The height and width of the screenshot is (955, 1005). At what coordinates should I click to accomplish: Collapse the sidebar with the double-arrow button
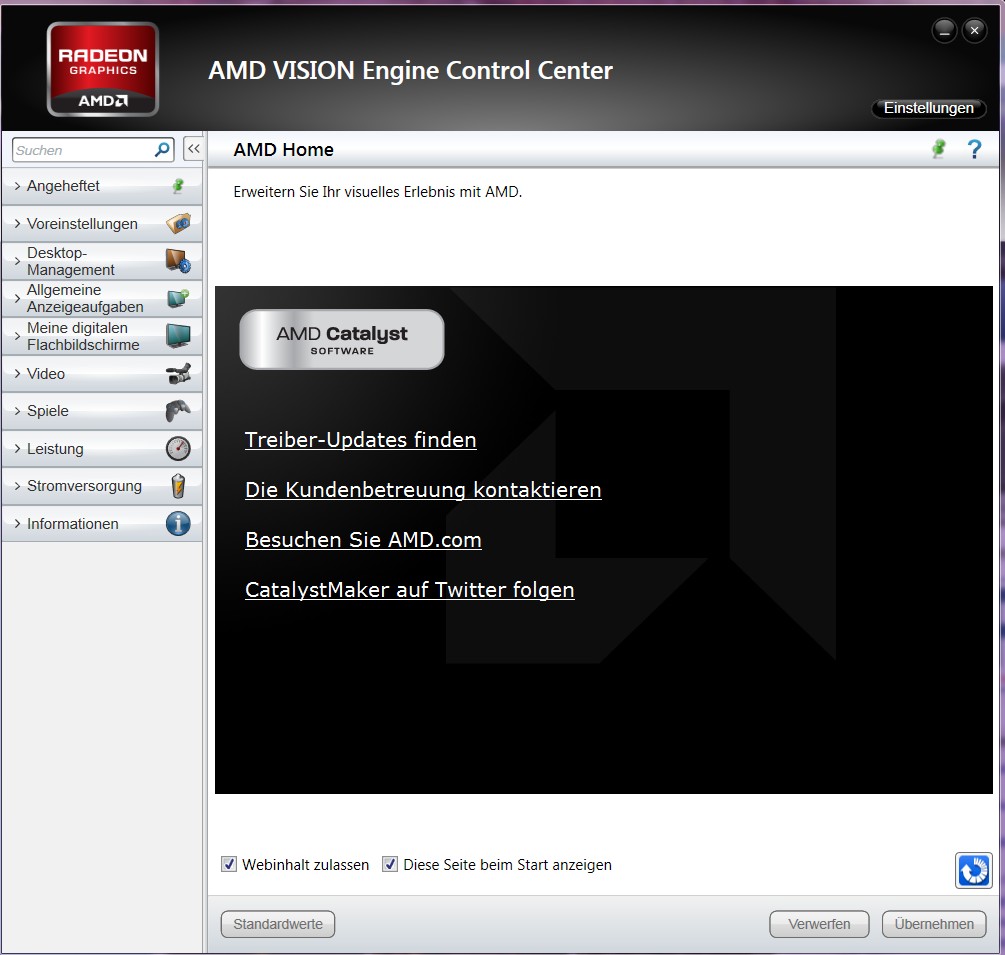pyautogui.click(x=194, y=149)
